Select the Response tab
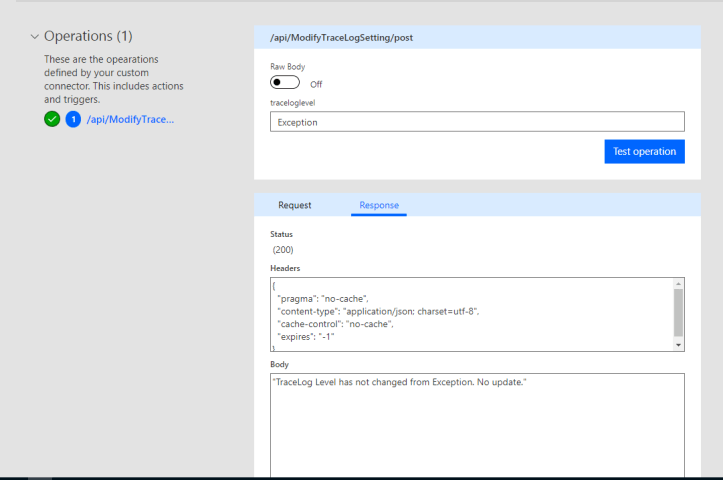723x480 pixels. [x=379, y=205]
